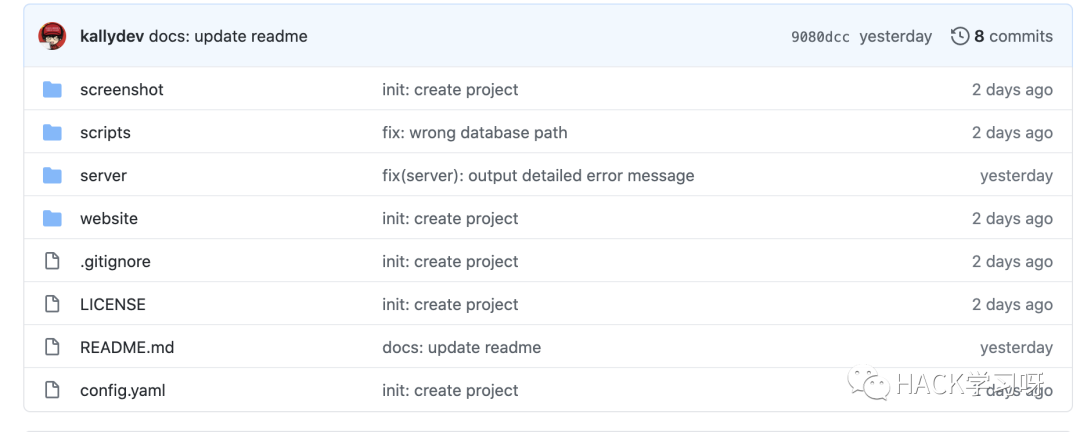The height and width of the screenshot is (432, 1080).
Task: View all 8 commits
Action: click(x=1012, y=36)
